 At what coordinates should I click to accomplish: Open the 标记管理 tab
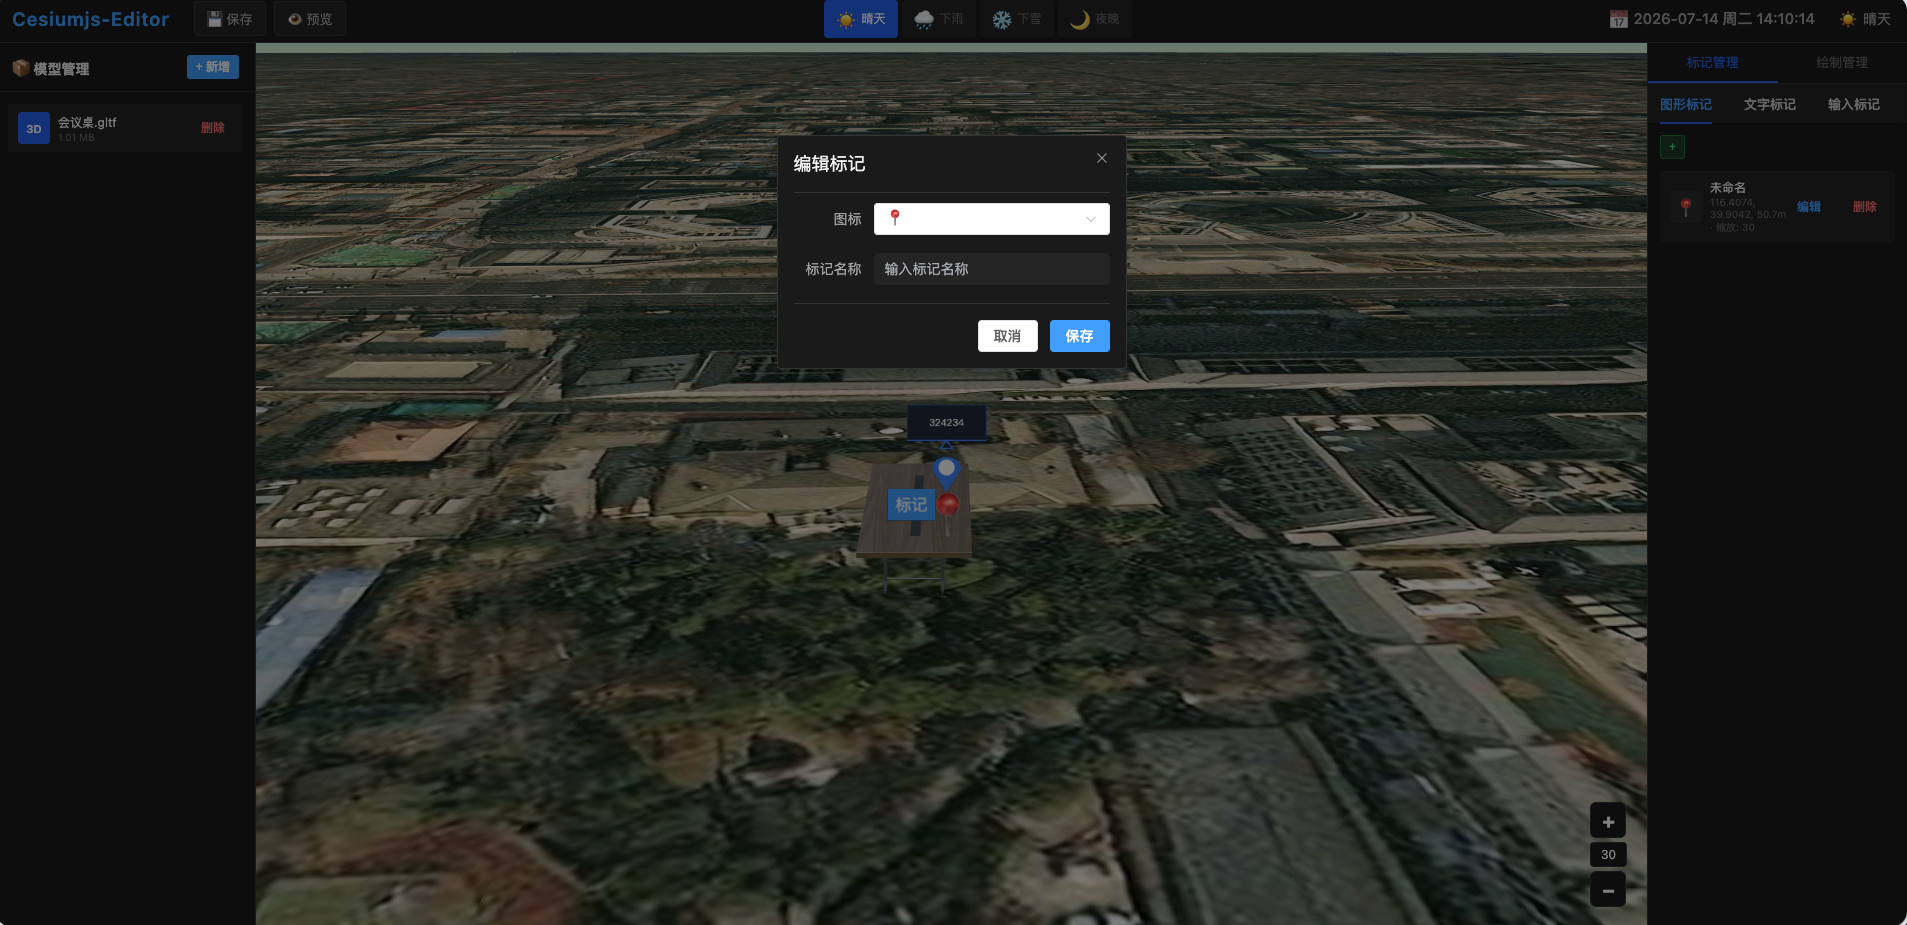click(x=1712, y=62)
